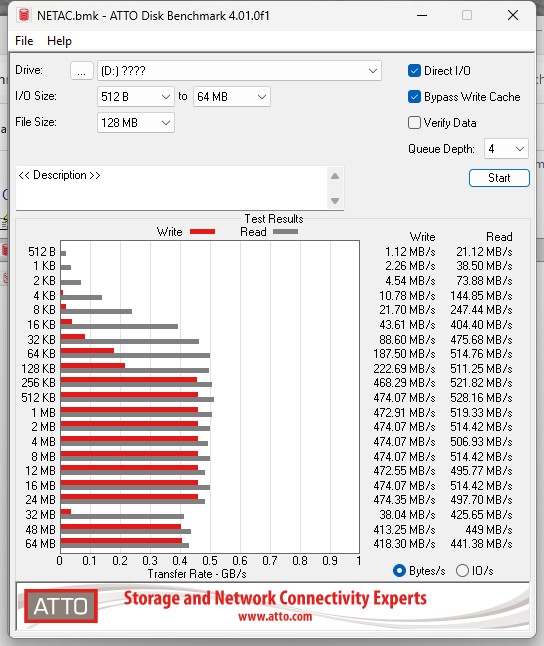Enable the Verify Data checkbox

pyautogui.click(x=414, y=123)
